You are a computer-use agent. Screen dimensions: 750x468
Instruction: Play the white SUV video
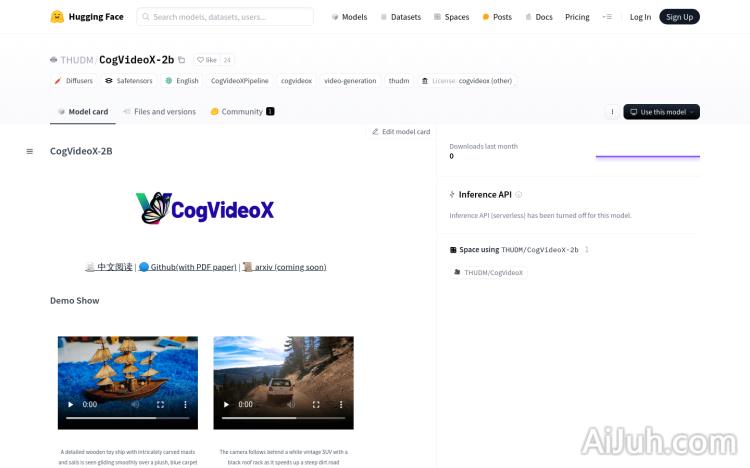(226, 404)
